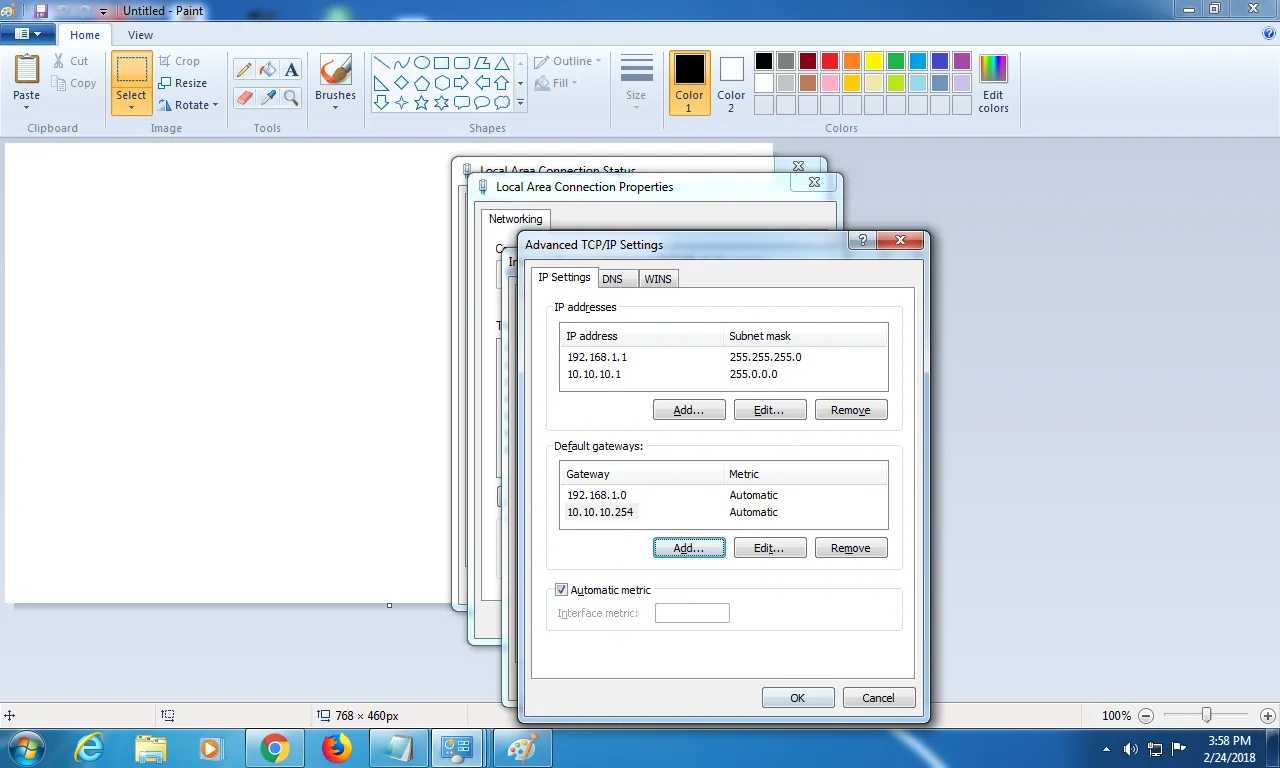Open the Edit colors dialog
This screenshot has height=768, width=1280.
(x=993, y=84)
